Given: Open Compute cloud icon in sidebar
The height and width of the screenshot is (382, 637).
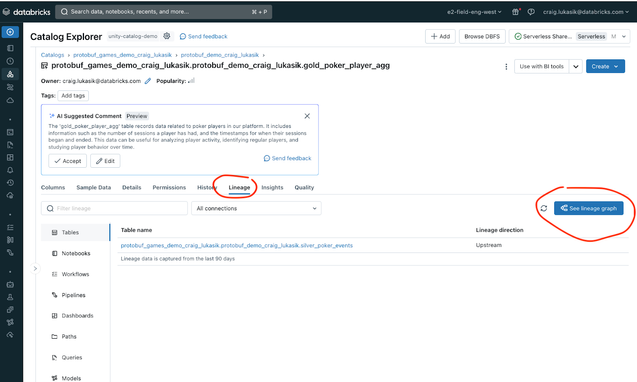Looking at the screenshot, I should [x=10, y=100].
